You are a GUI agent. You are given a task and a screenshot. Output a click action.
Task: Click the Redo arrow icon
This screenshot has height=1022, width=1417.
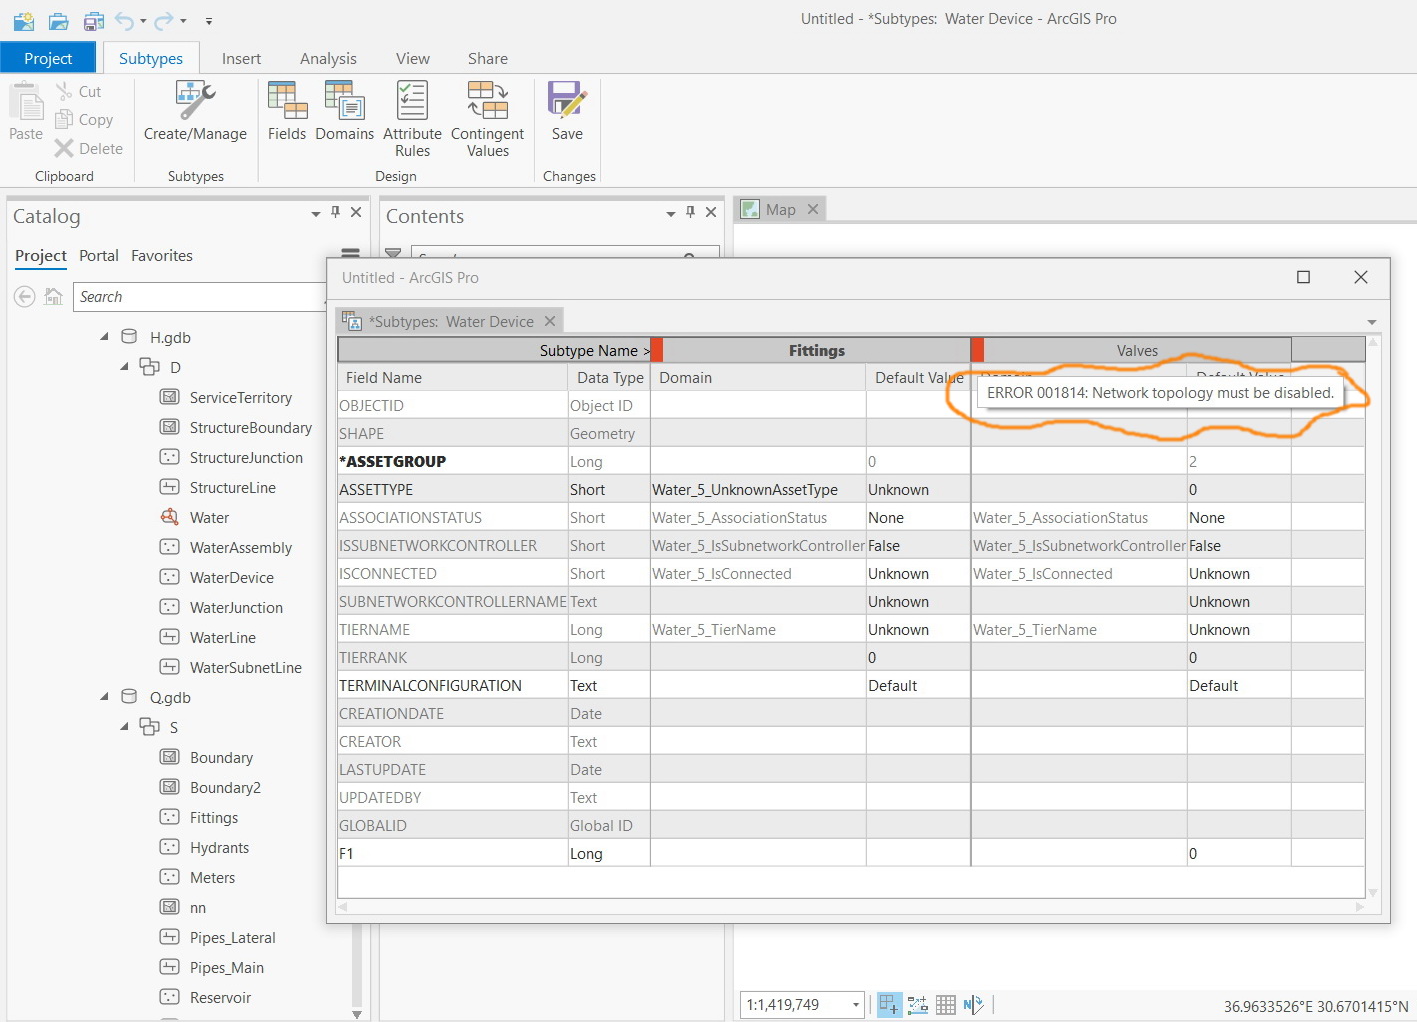click(x=164, y=20)
